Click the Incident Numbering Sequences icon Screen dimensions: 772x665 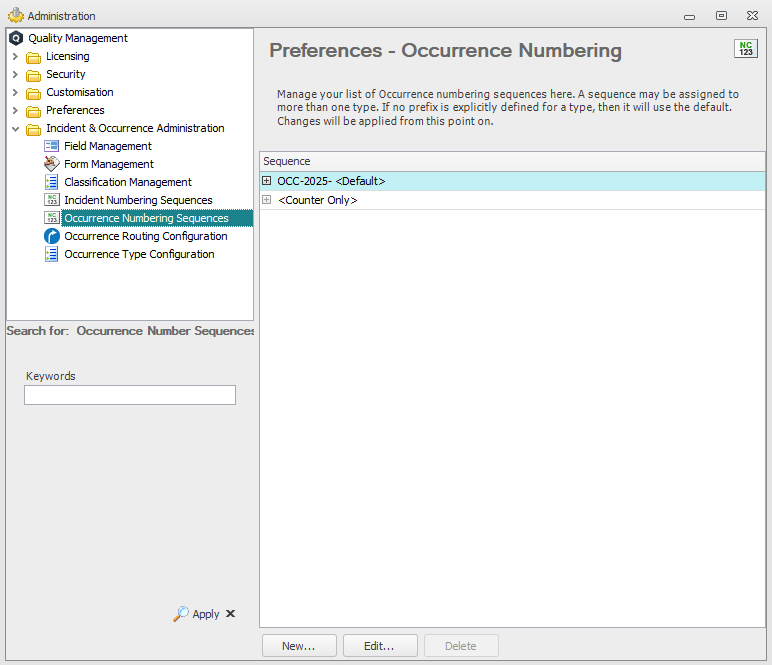(51, 200)
